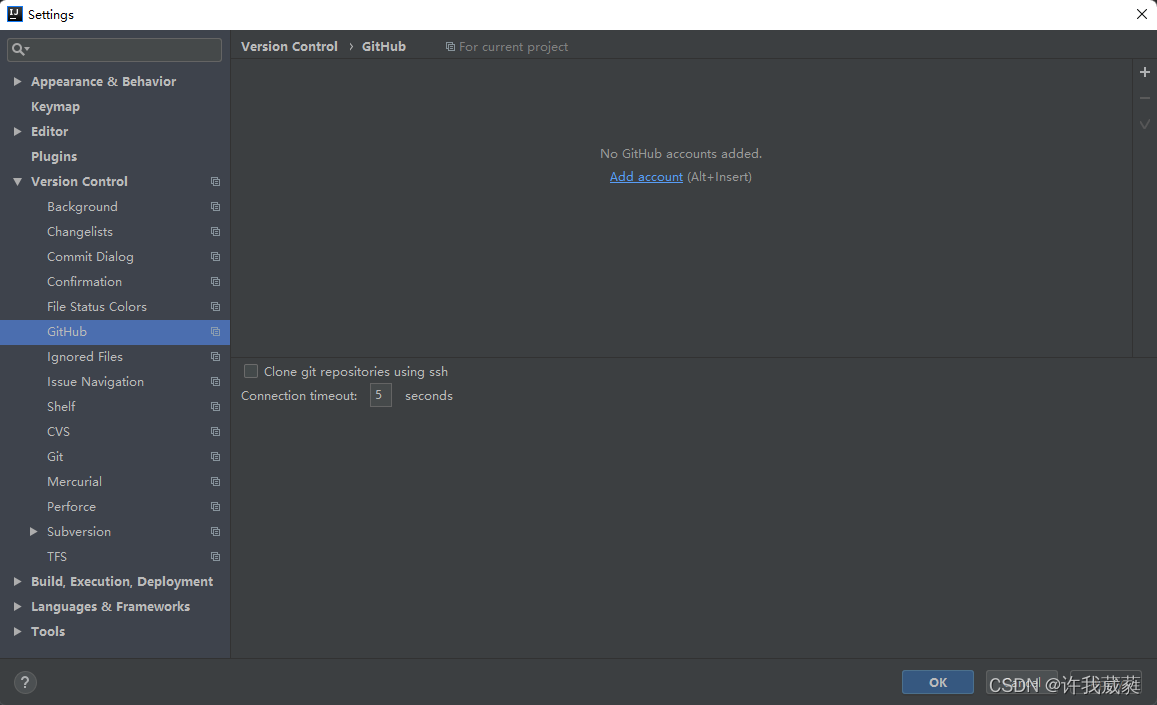Click project-level icon beside GitHub row
Viewport: 1157px width, 705px height.
click(215, 331)
